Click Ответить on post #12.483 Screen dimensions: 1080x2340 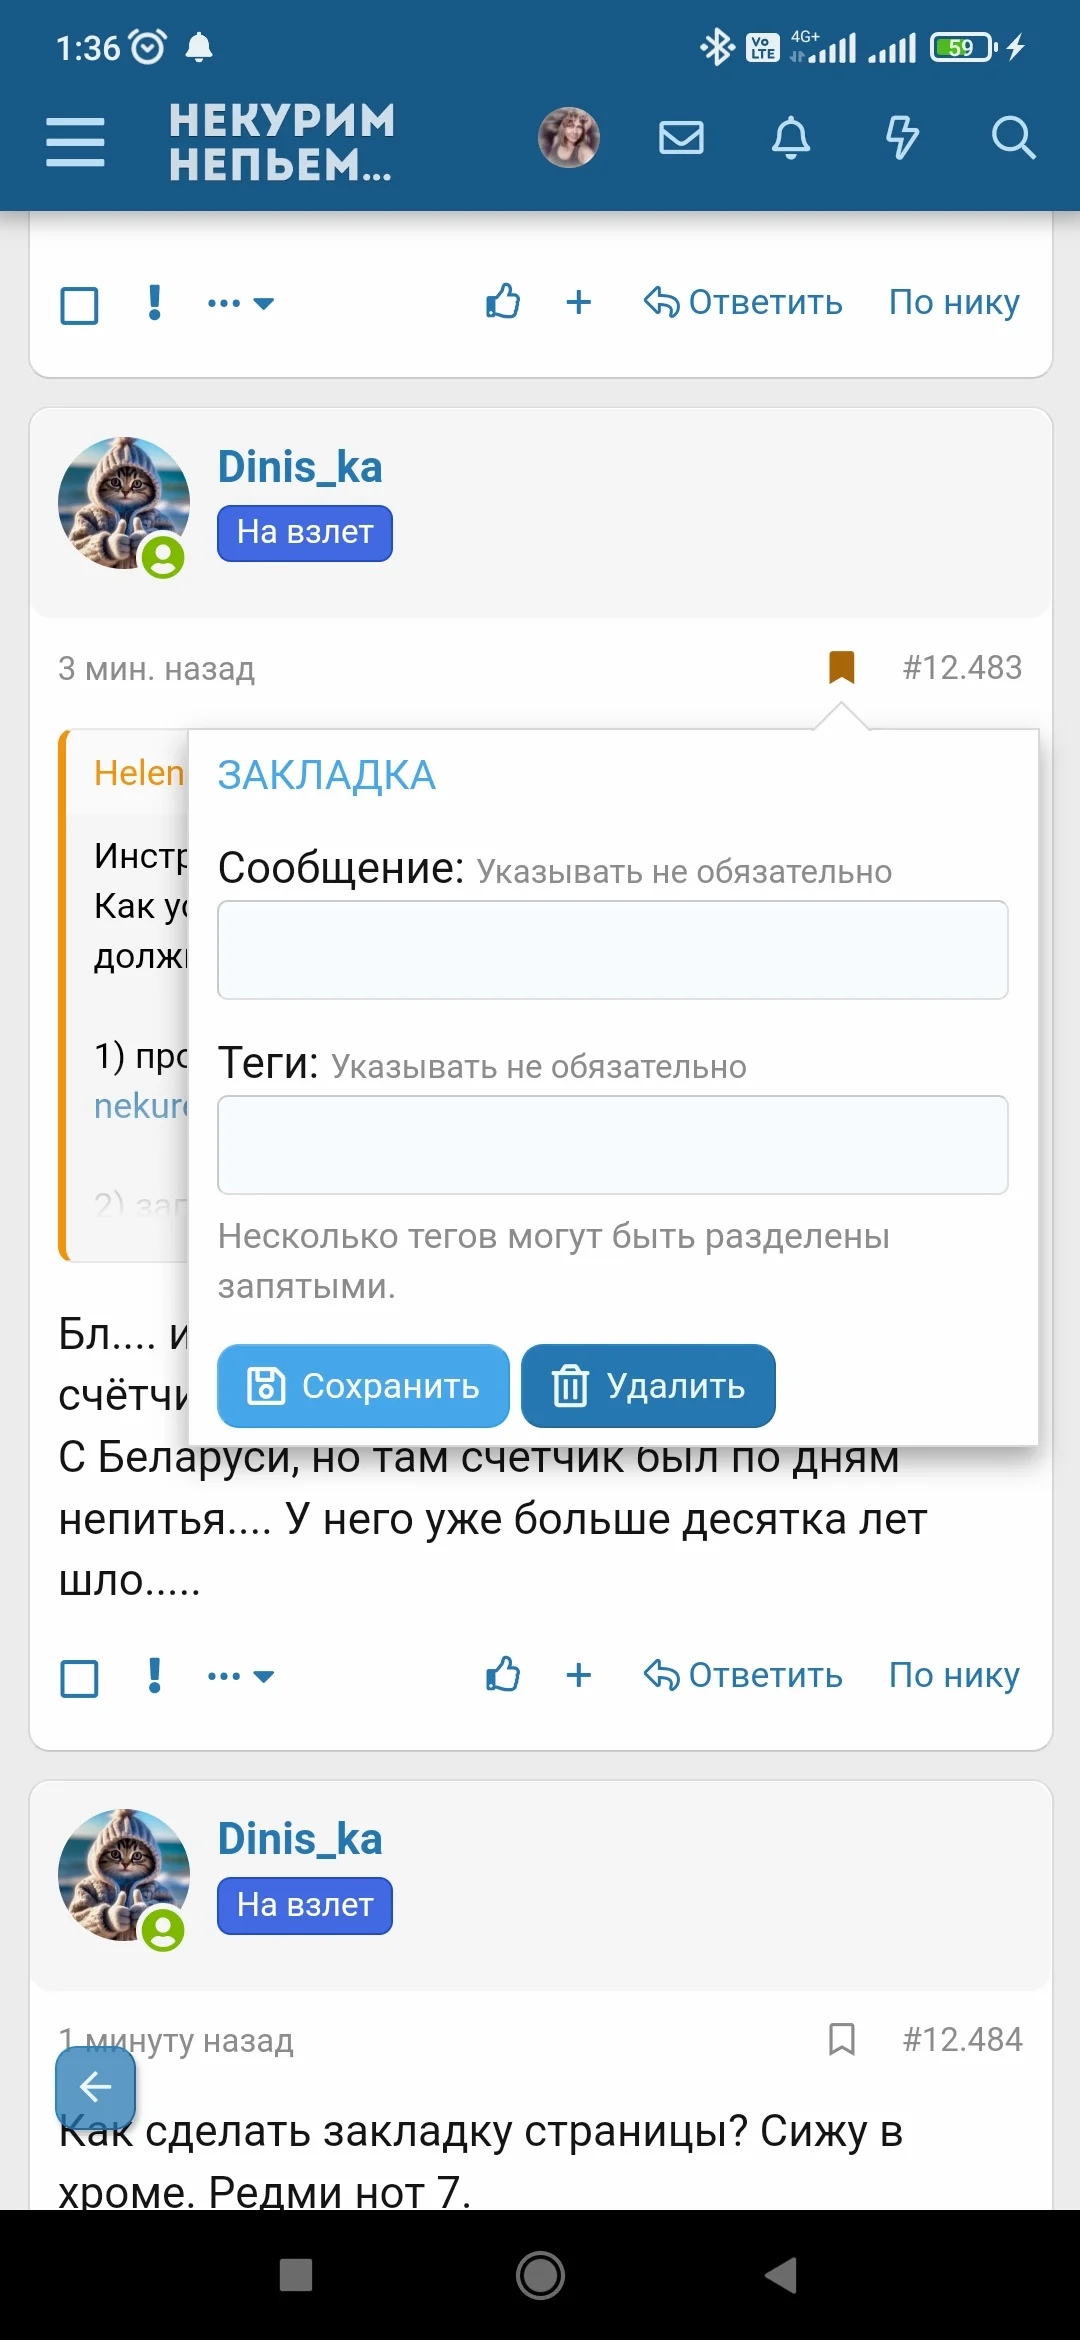tap(743, 1675)
